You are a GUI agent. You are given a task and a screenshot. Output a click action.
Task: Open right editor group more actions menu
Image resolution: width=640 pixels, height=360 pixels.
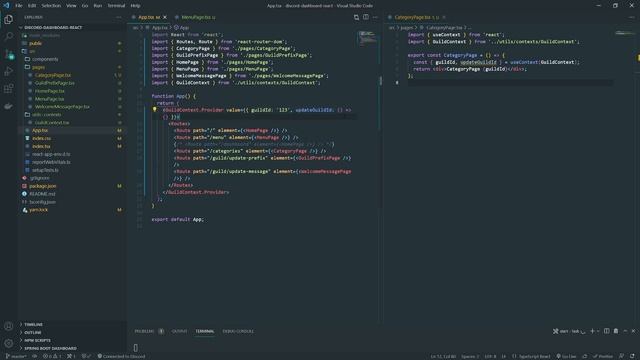pyautogui.click(x=631, y=17)
